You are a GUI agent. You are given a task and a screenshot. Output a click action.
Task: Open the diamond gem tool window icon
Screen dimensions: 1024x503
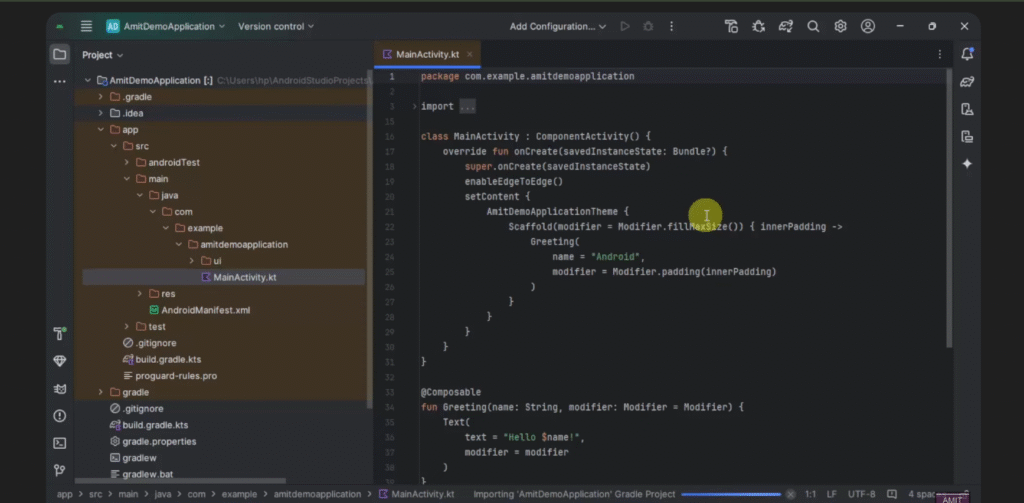(59, 361)
